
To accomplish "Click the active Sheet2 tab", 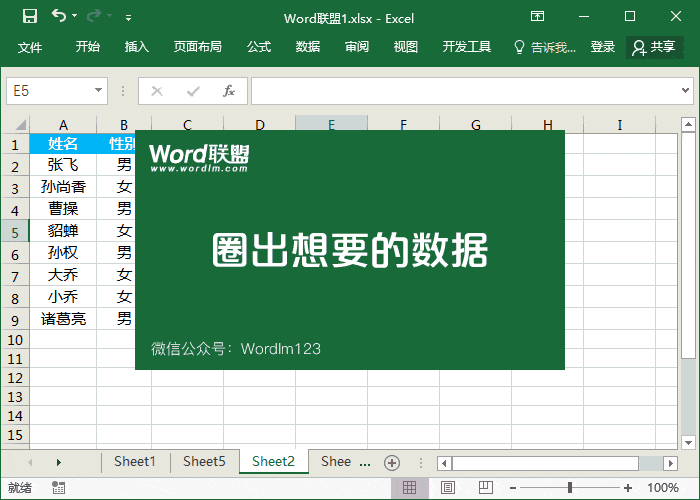I will 274,461.
